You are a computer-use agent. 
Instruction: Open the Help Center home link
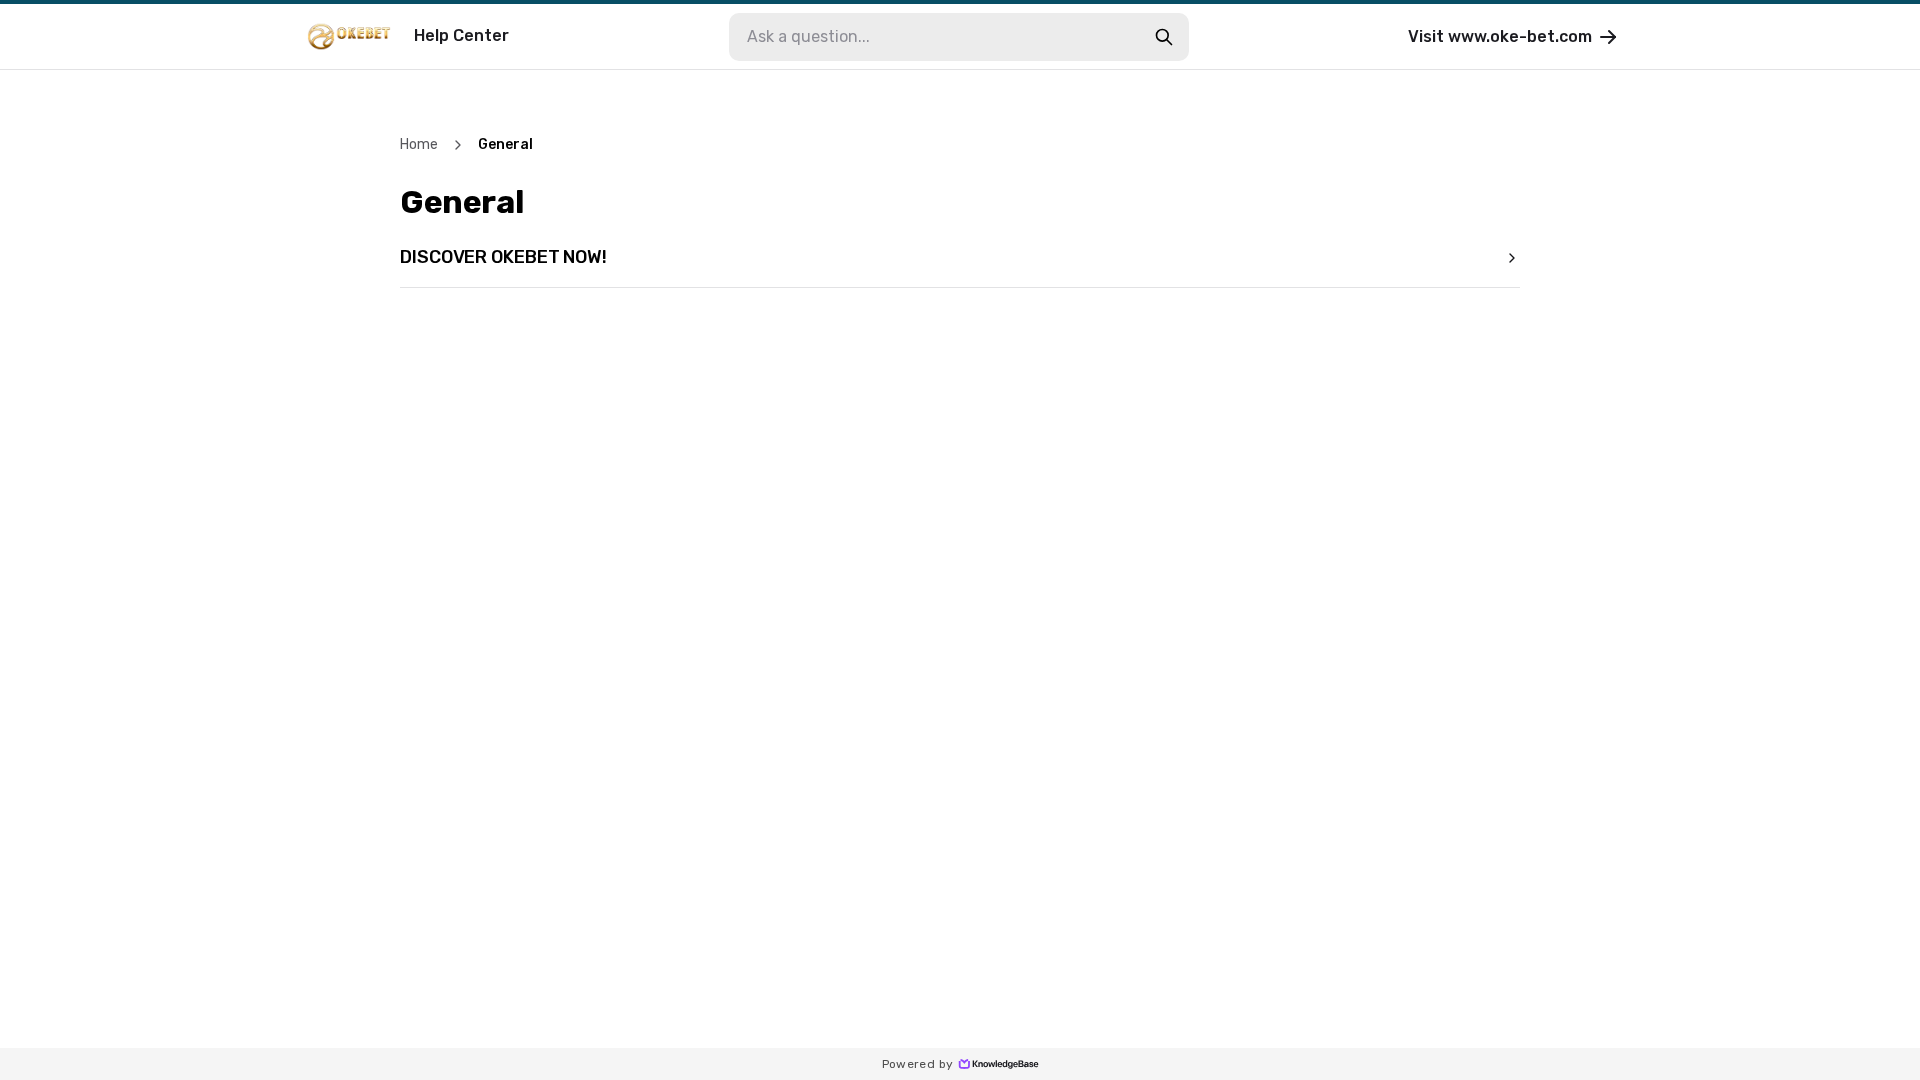[x=461, y=36]
